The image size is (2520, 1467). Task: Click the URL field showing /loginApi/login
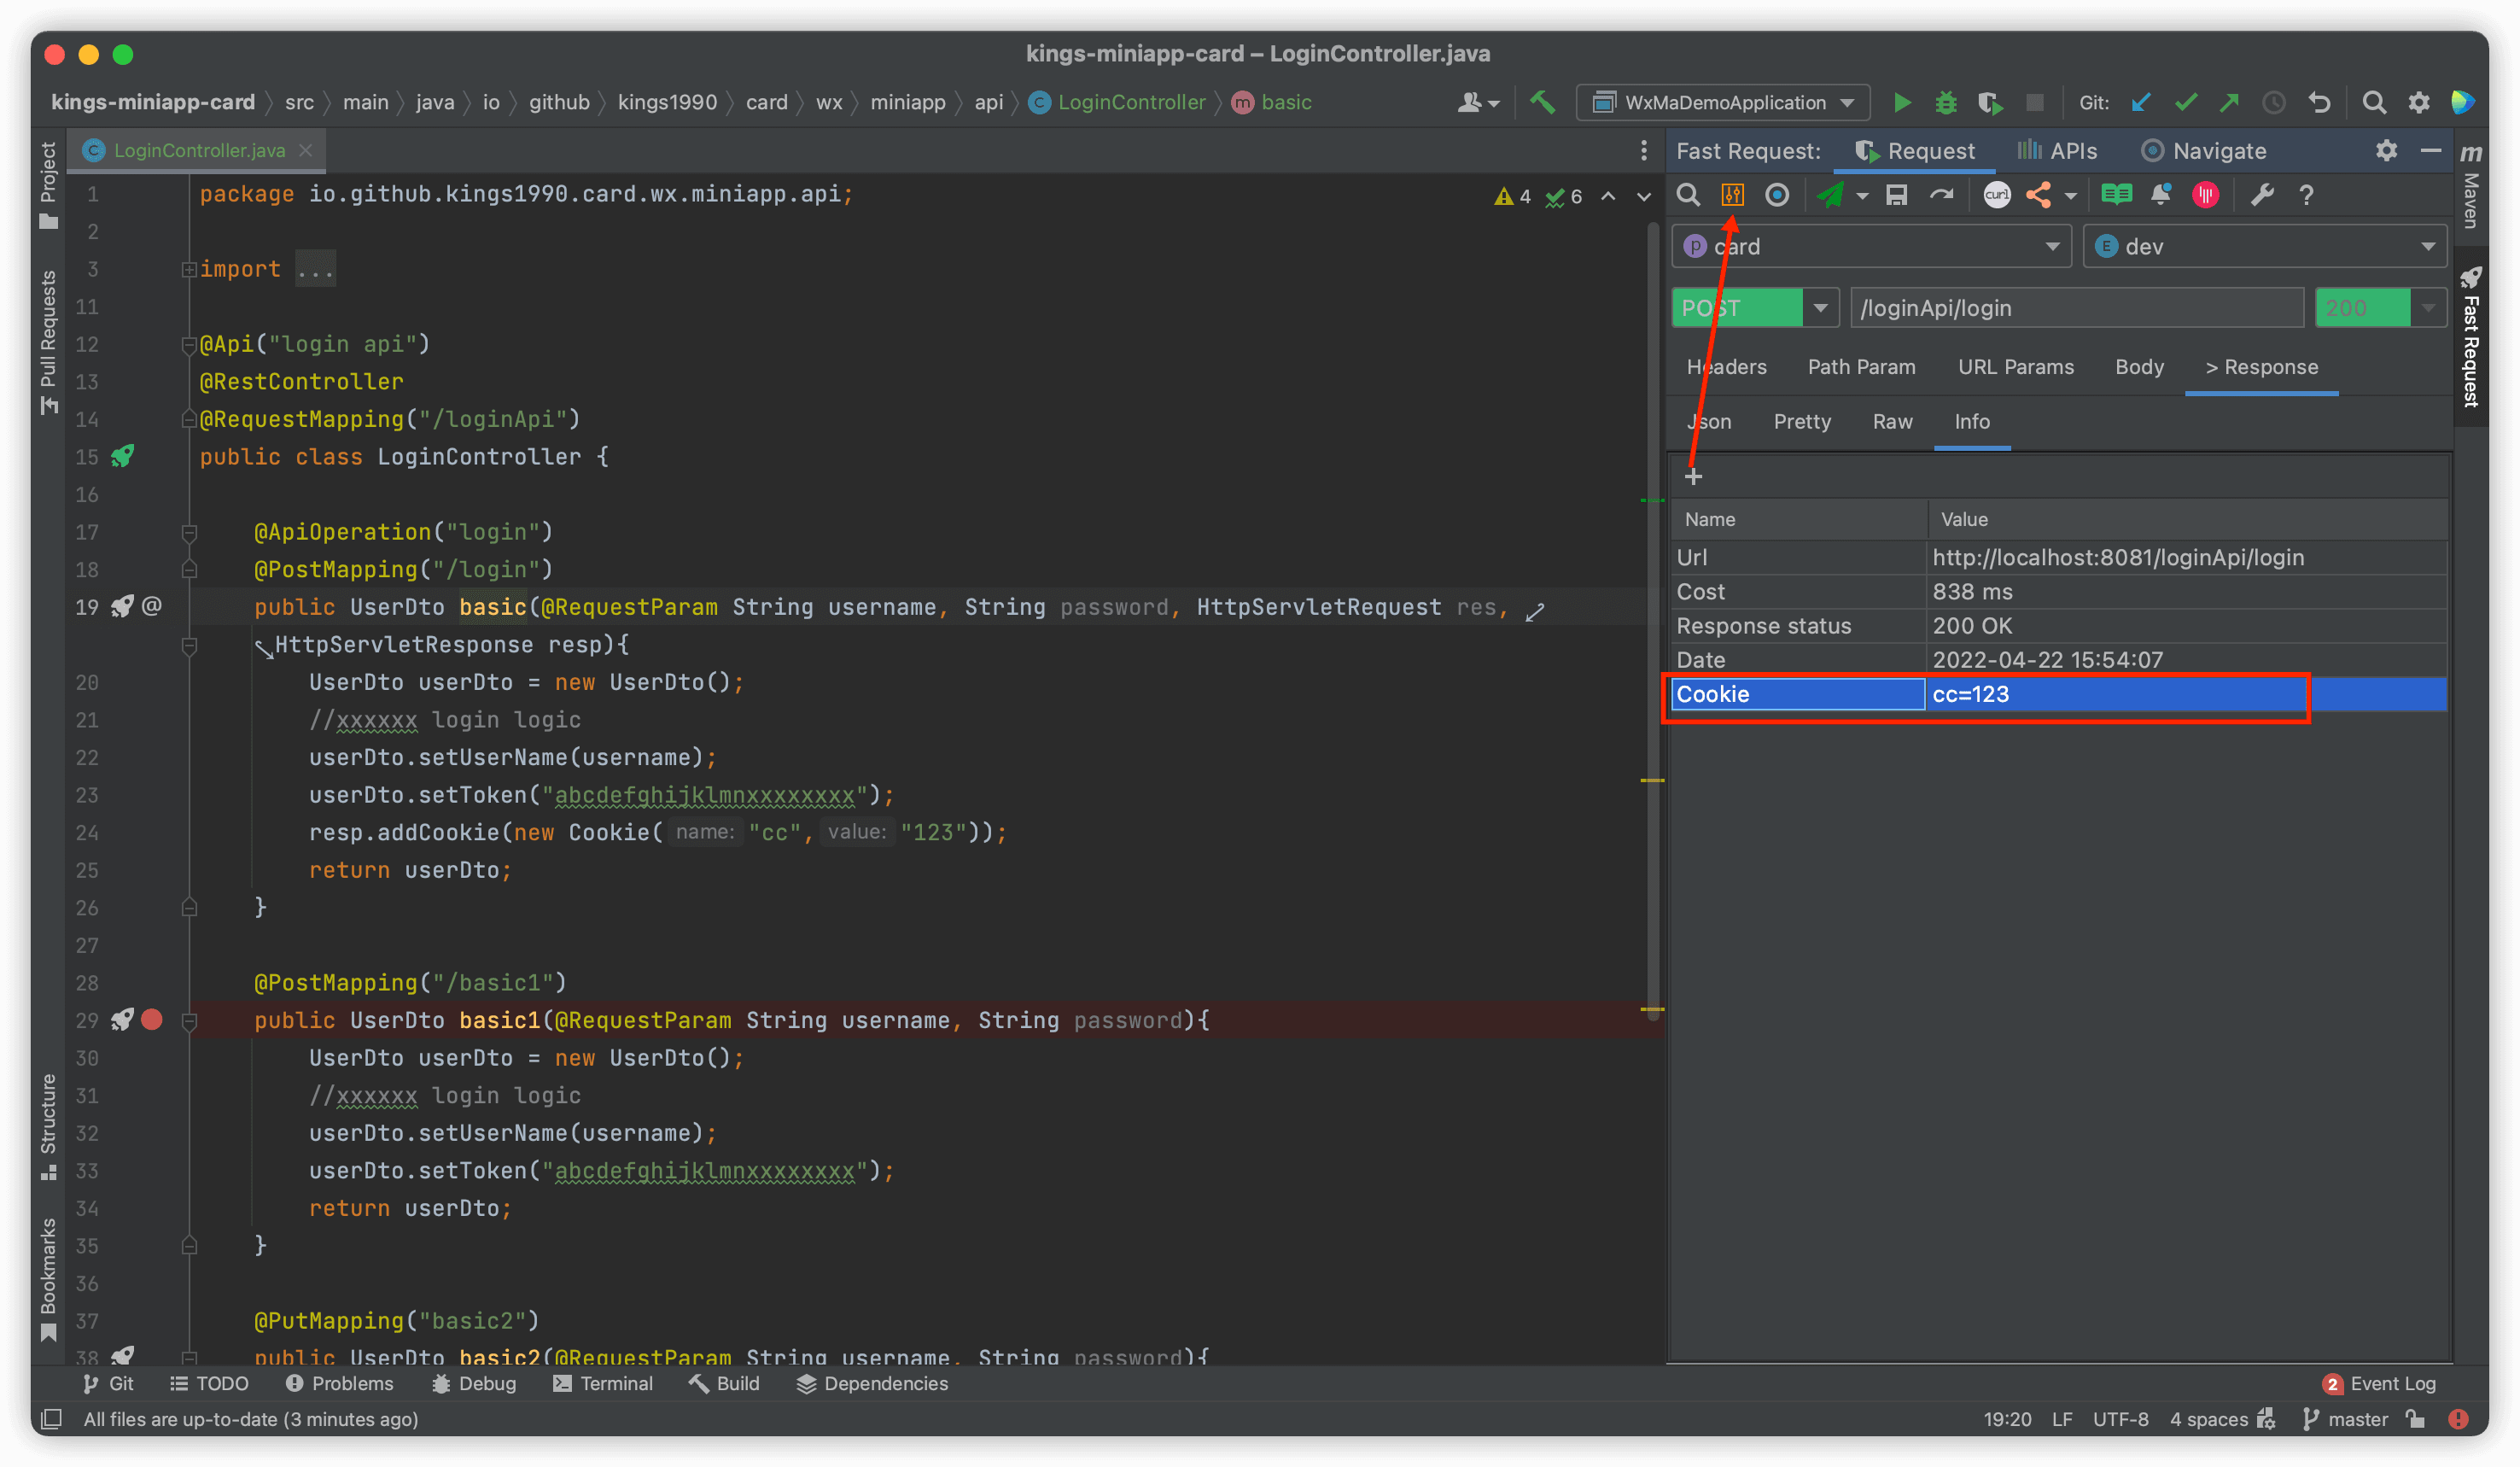click(x=2076, y=307)
